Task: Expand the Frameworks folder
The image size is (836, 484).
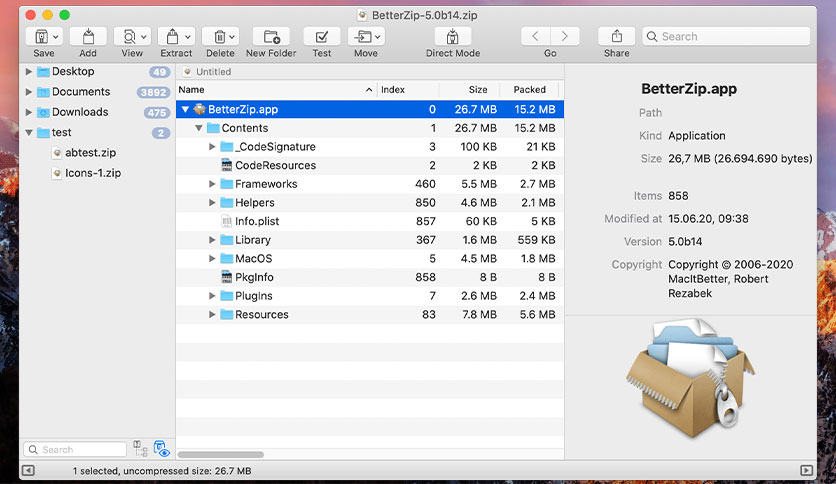Action: click(x=212, y=184)
